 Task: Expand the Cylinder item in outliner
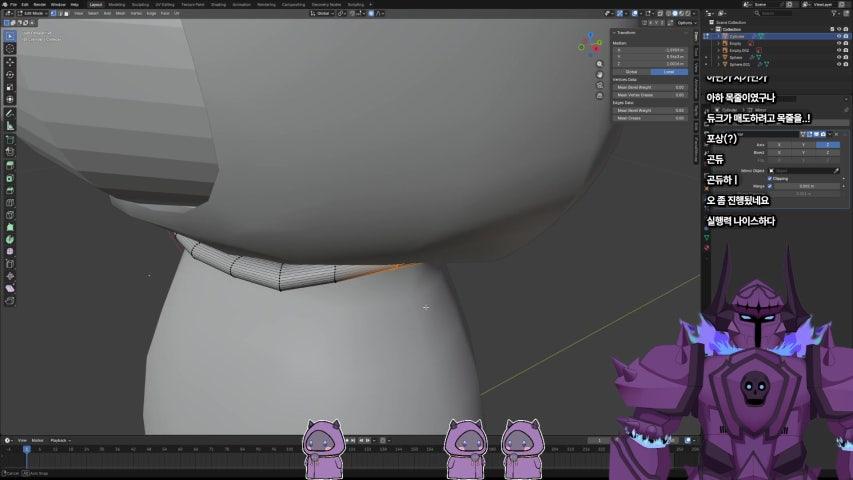pyautogui.click(x=718, y=36)
